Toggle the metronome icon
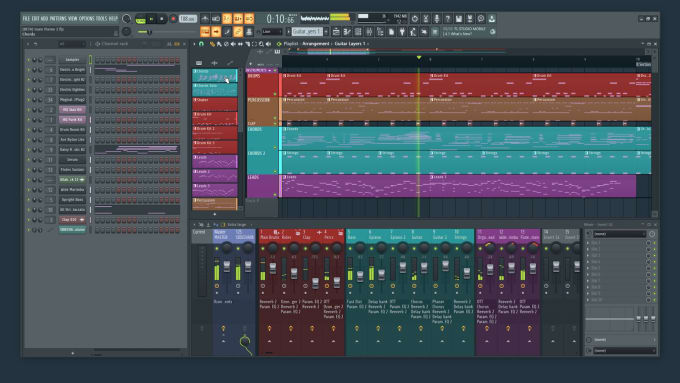This screenshot has width=680, height=383. [205, 19]
